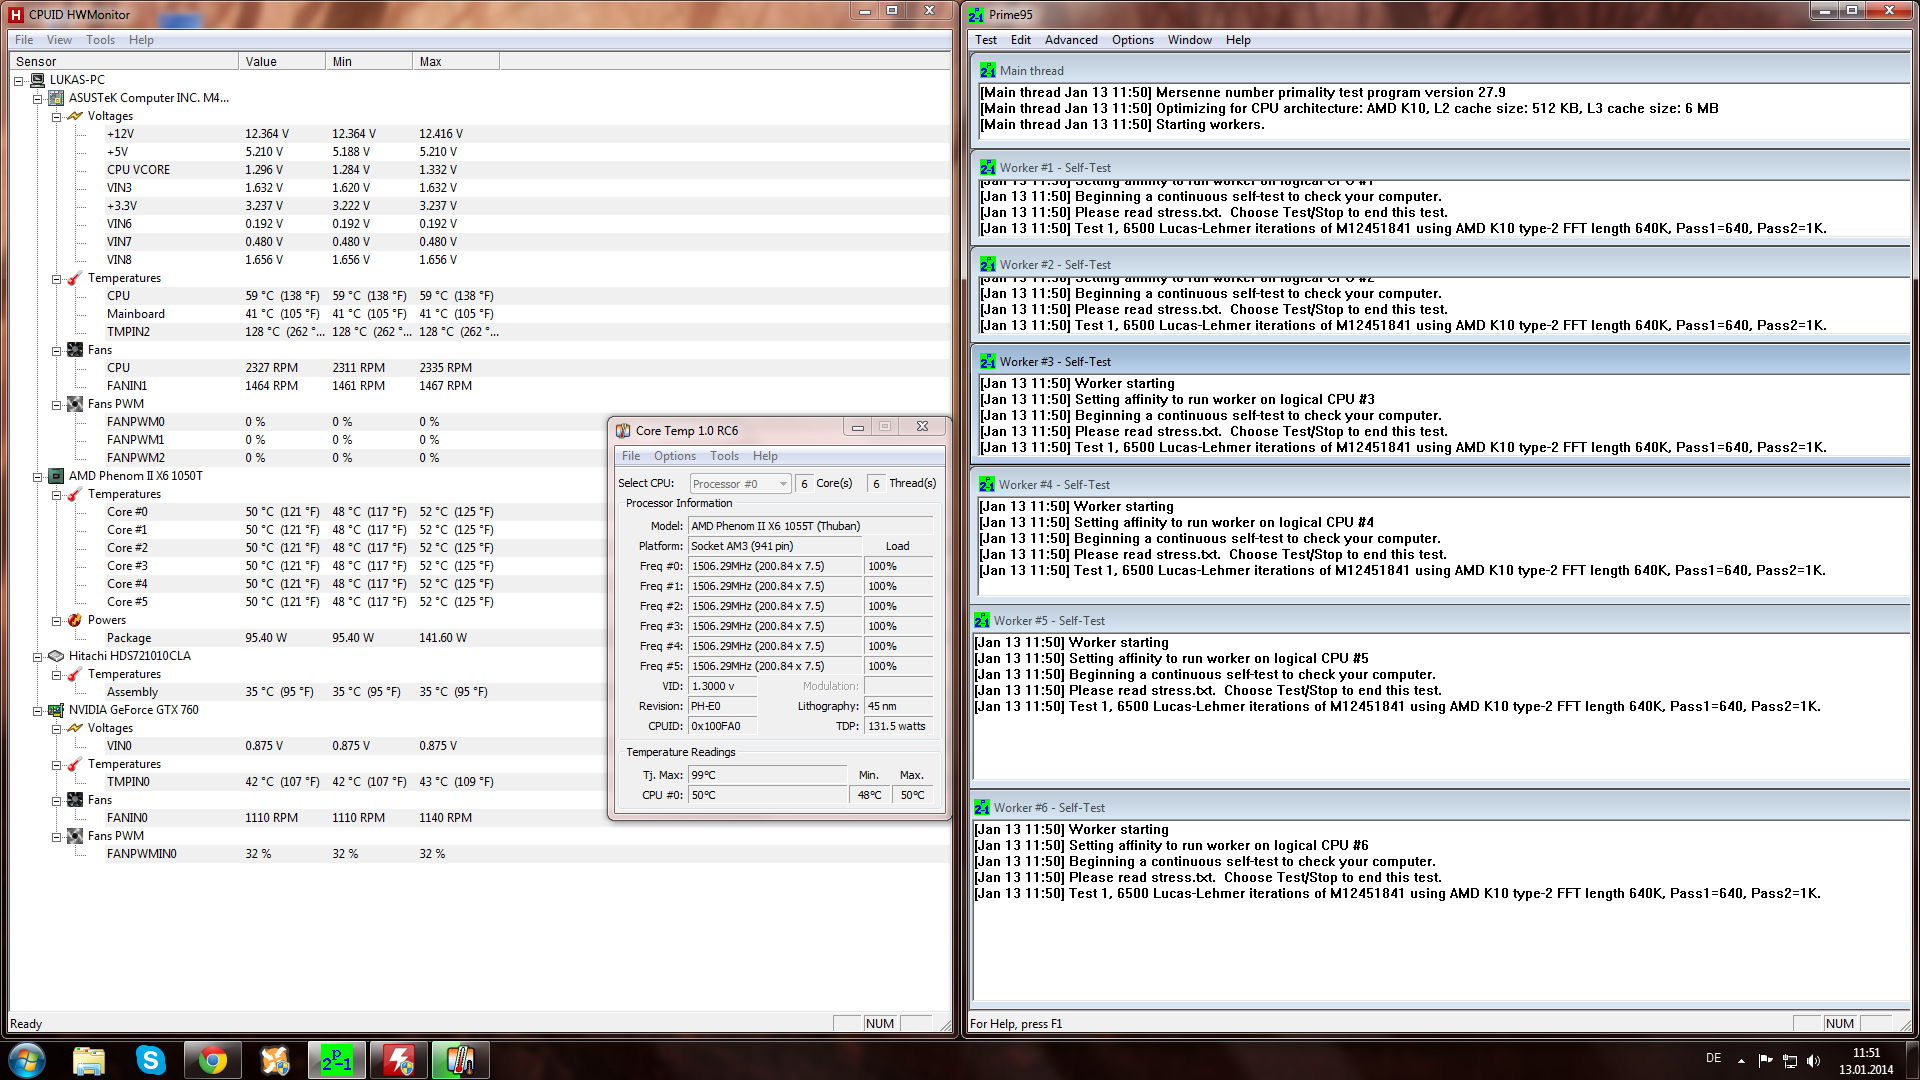
Task: Click the Prime95 icon in the taskbar
Action: [336, 1060]
